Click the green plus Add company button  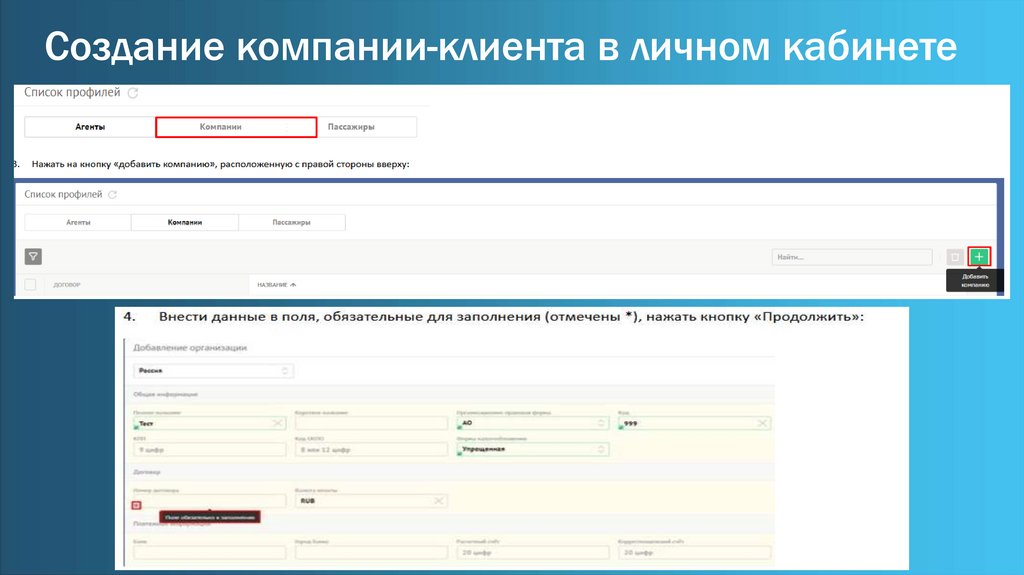click(x=978, y=257)
